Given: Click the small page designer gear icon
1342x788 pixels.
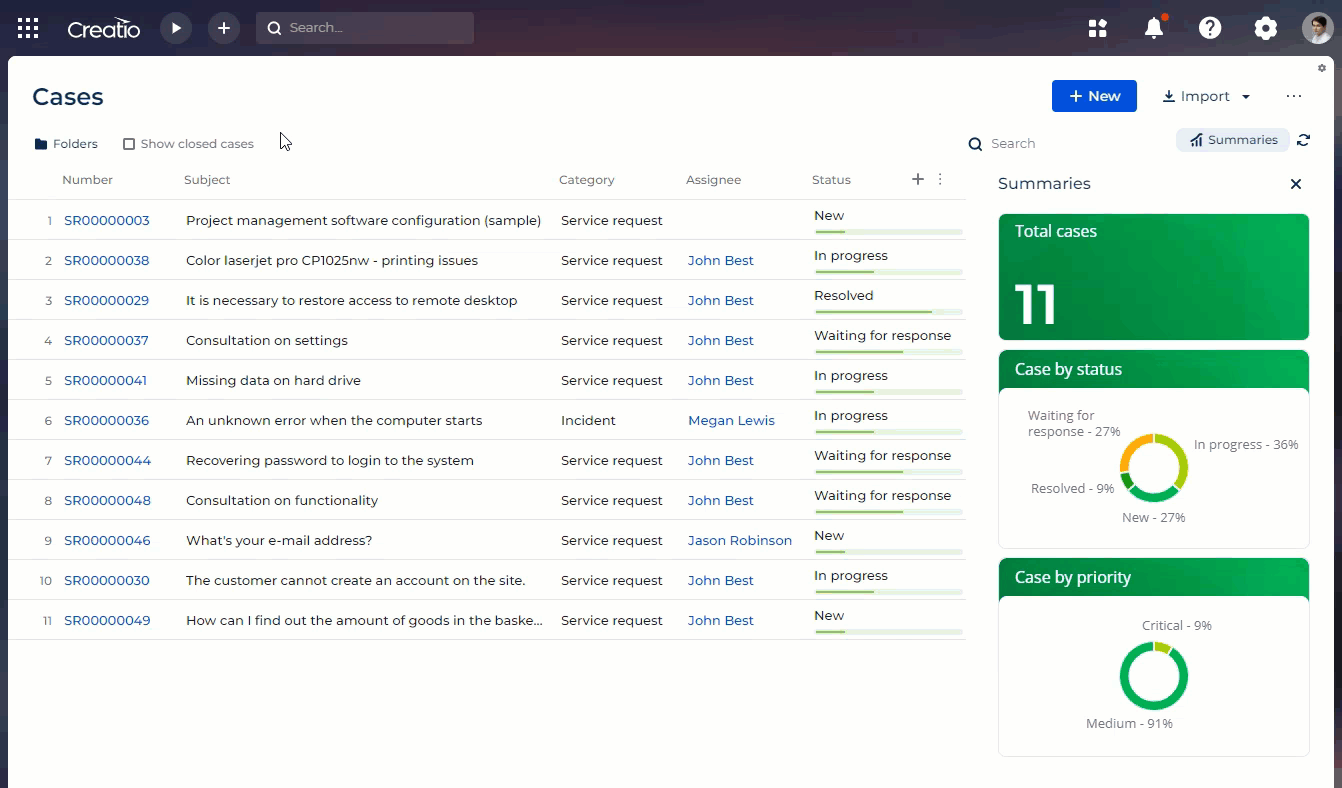Looking at the screenshot, I should [x=1322, y=68].
